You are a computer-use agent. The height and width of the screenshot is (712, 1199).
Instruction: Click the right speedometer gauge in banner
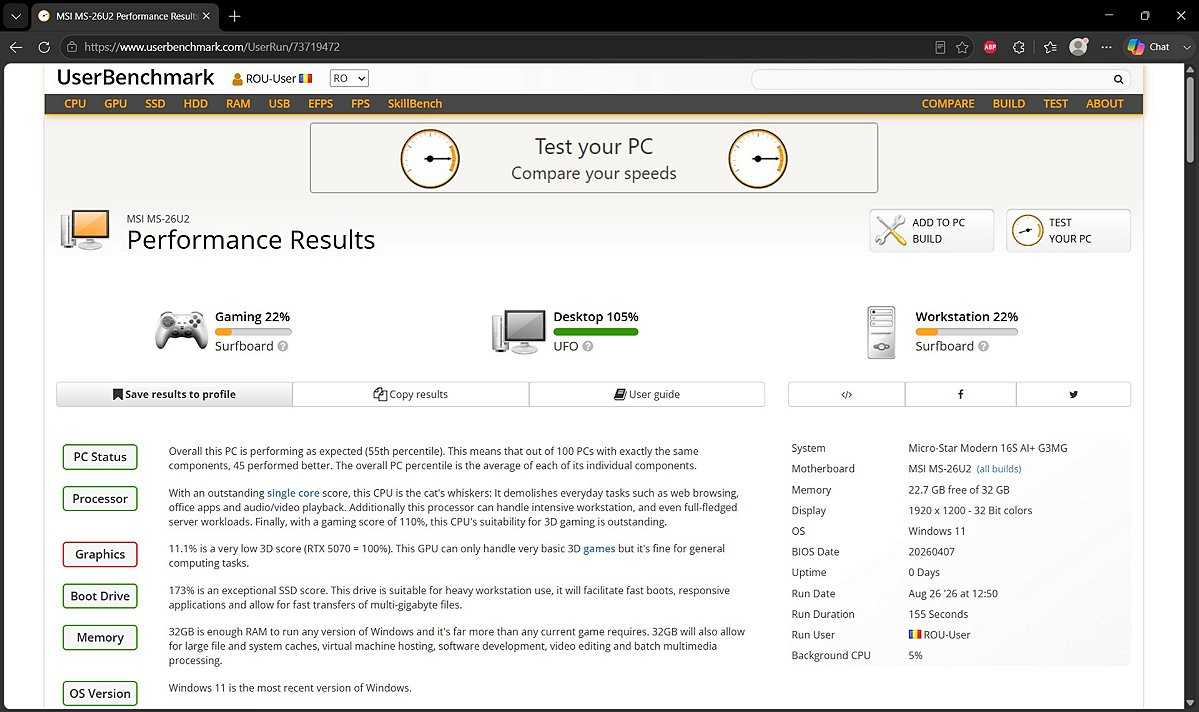click(x=757, y=158)
